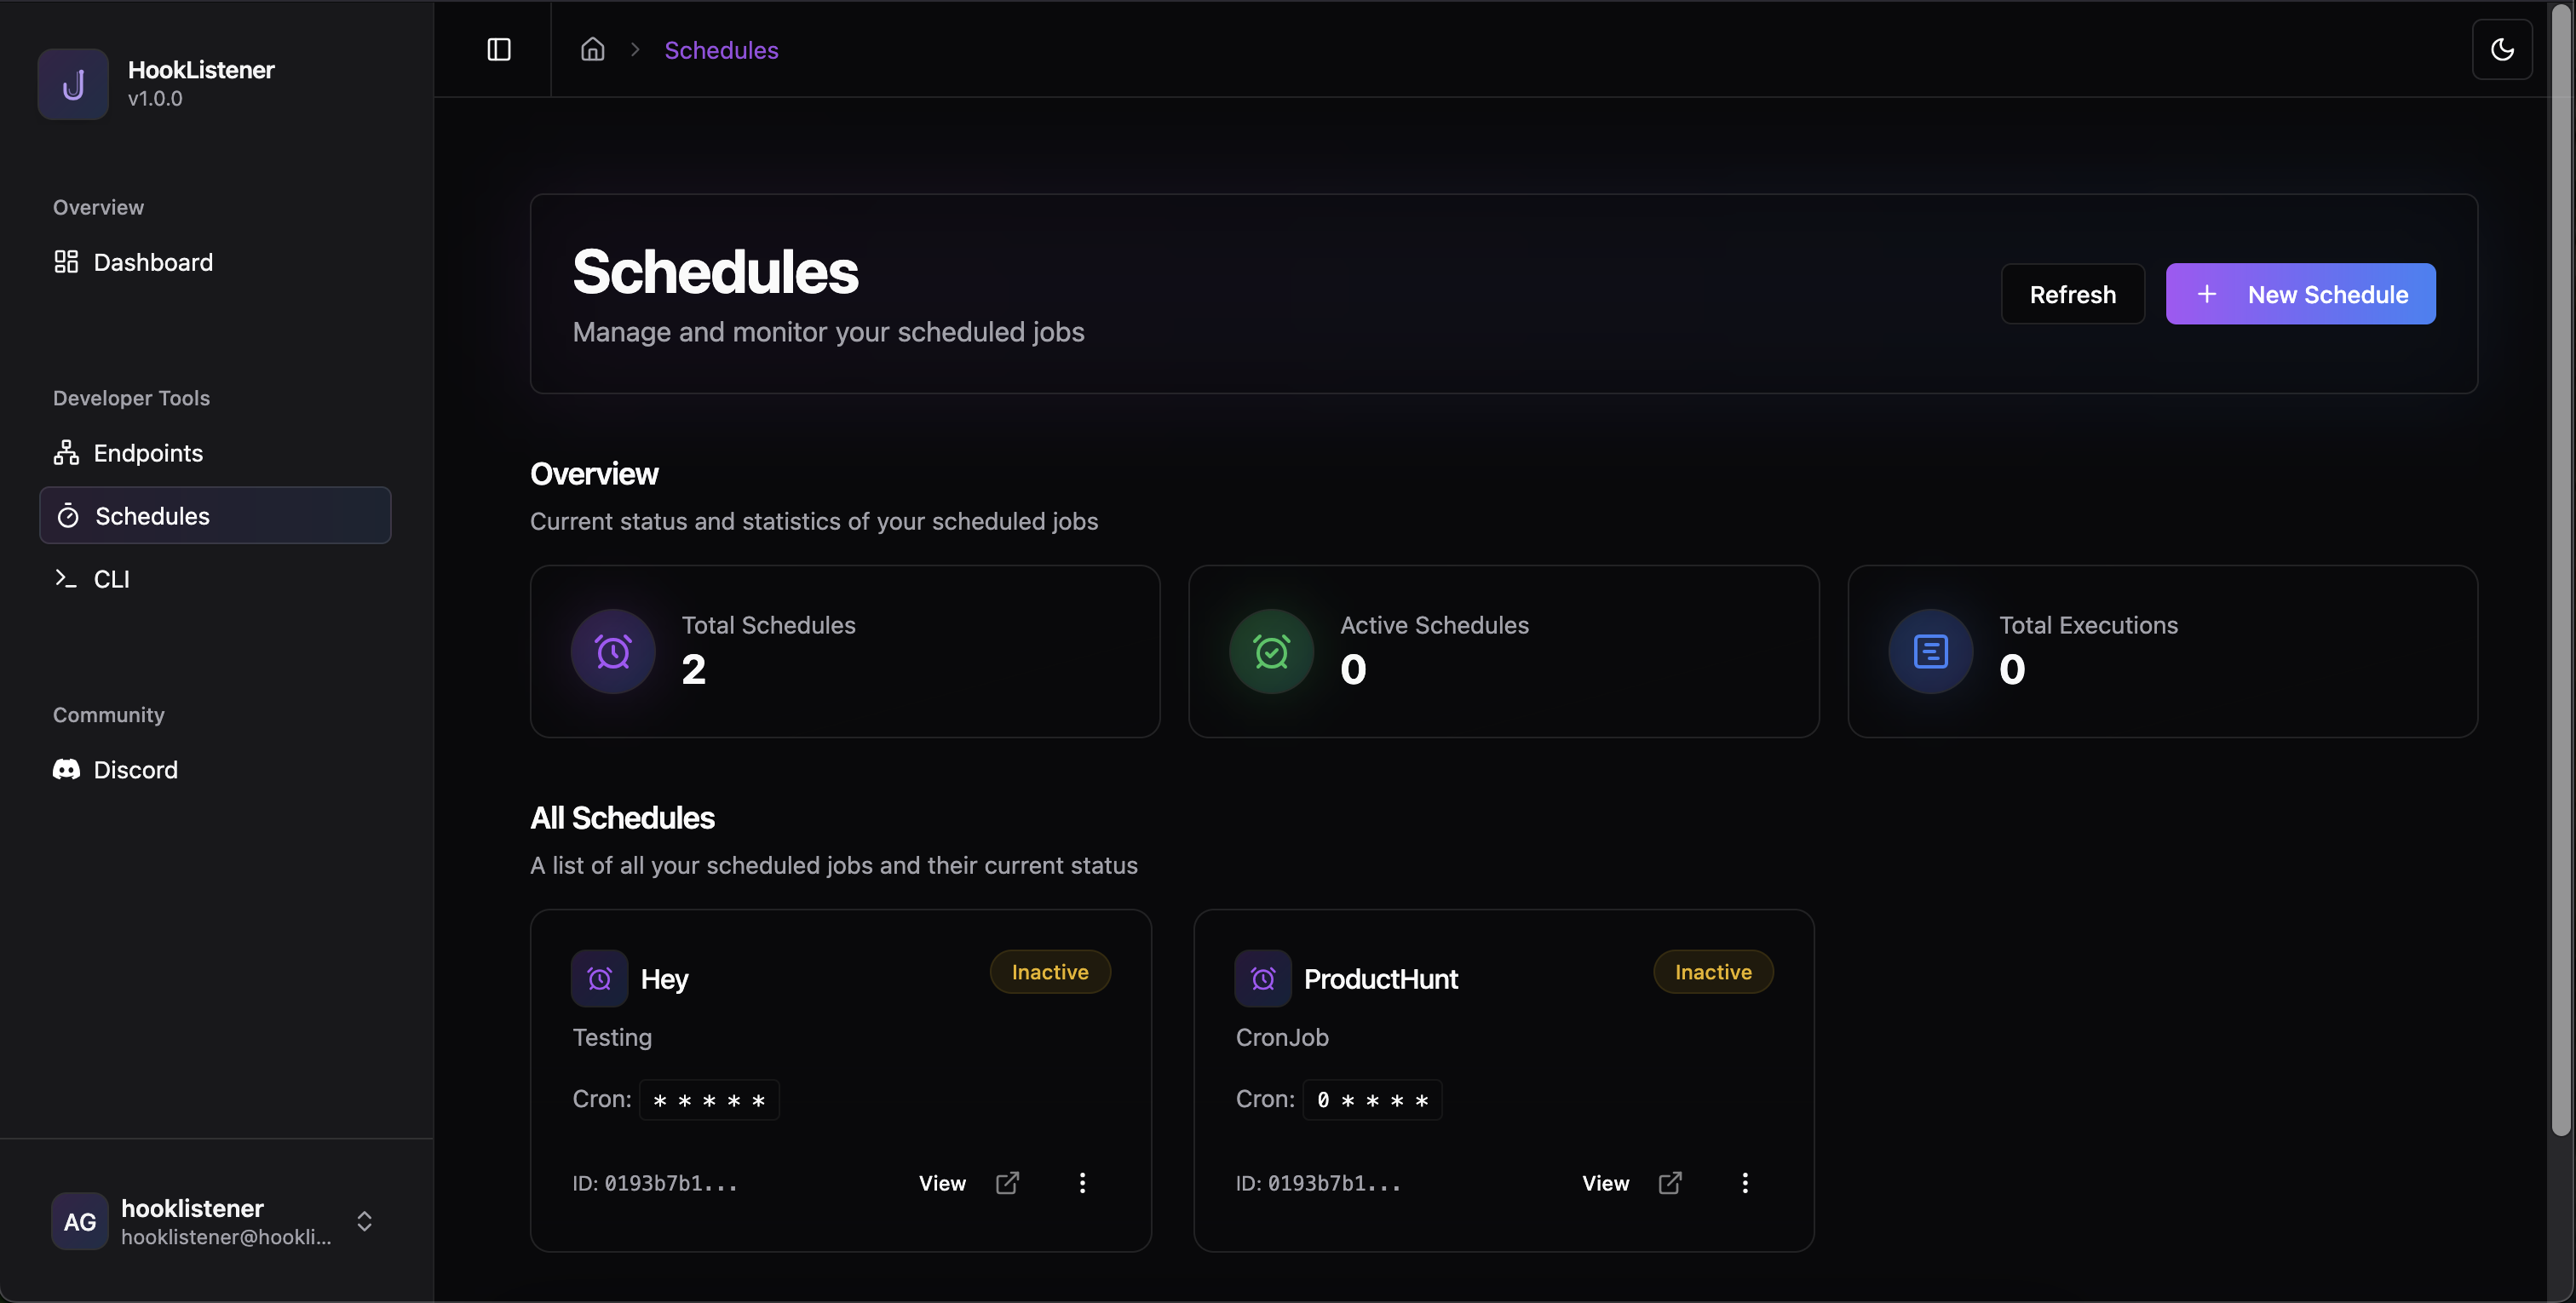Viewport: 2576px width, 1303px height.
Task: Go to Endpoints in the sidebar
Action: pyautogui.click(x=147, y=453)
